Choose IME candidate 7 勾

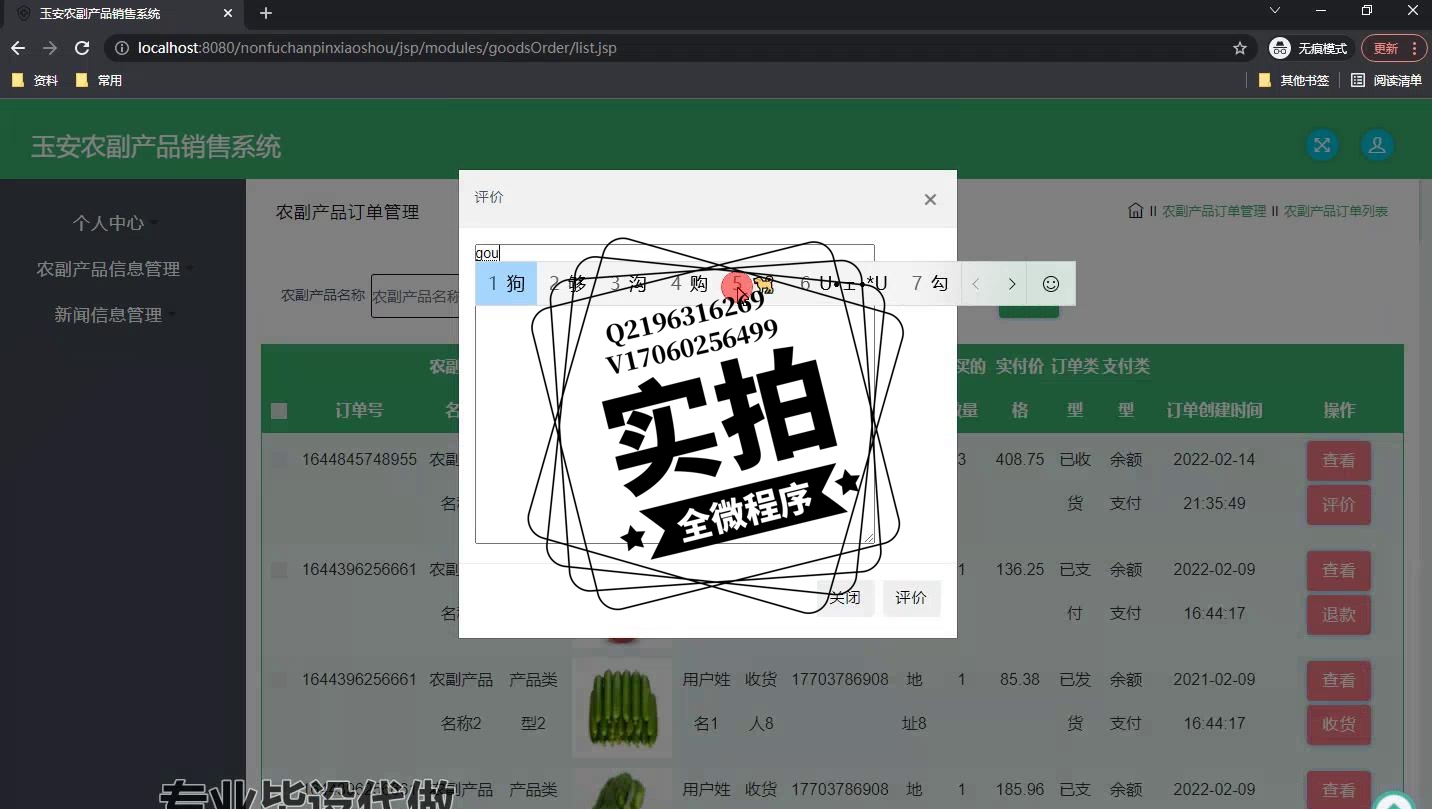(930, 284)
